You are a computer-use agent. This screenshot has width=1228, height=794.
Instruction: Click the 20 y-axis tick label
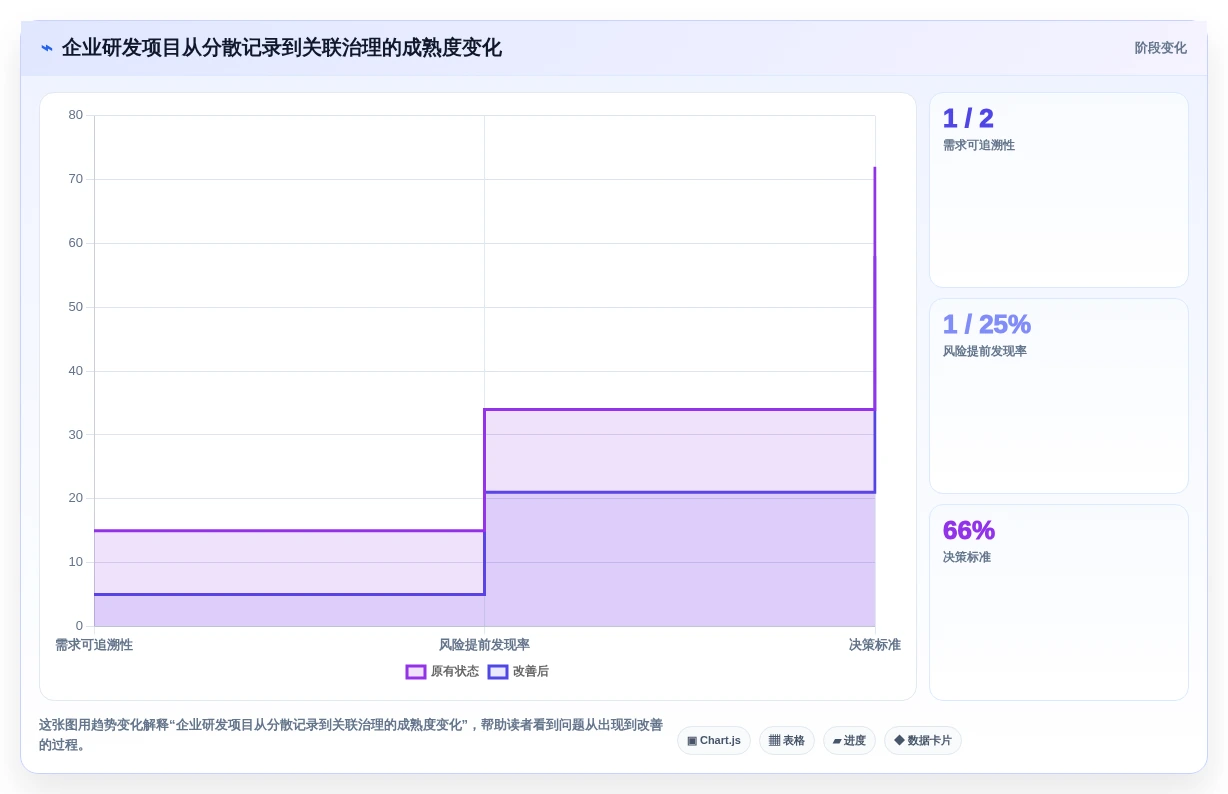(x=76, y=498)
